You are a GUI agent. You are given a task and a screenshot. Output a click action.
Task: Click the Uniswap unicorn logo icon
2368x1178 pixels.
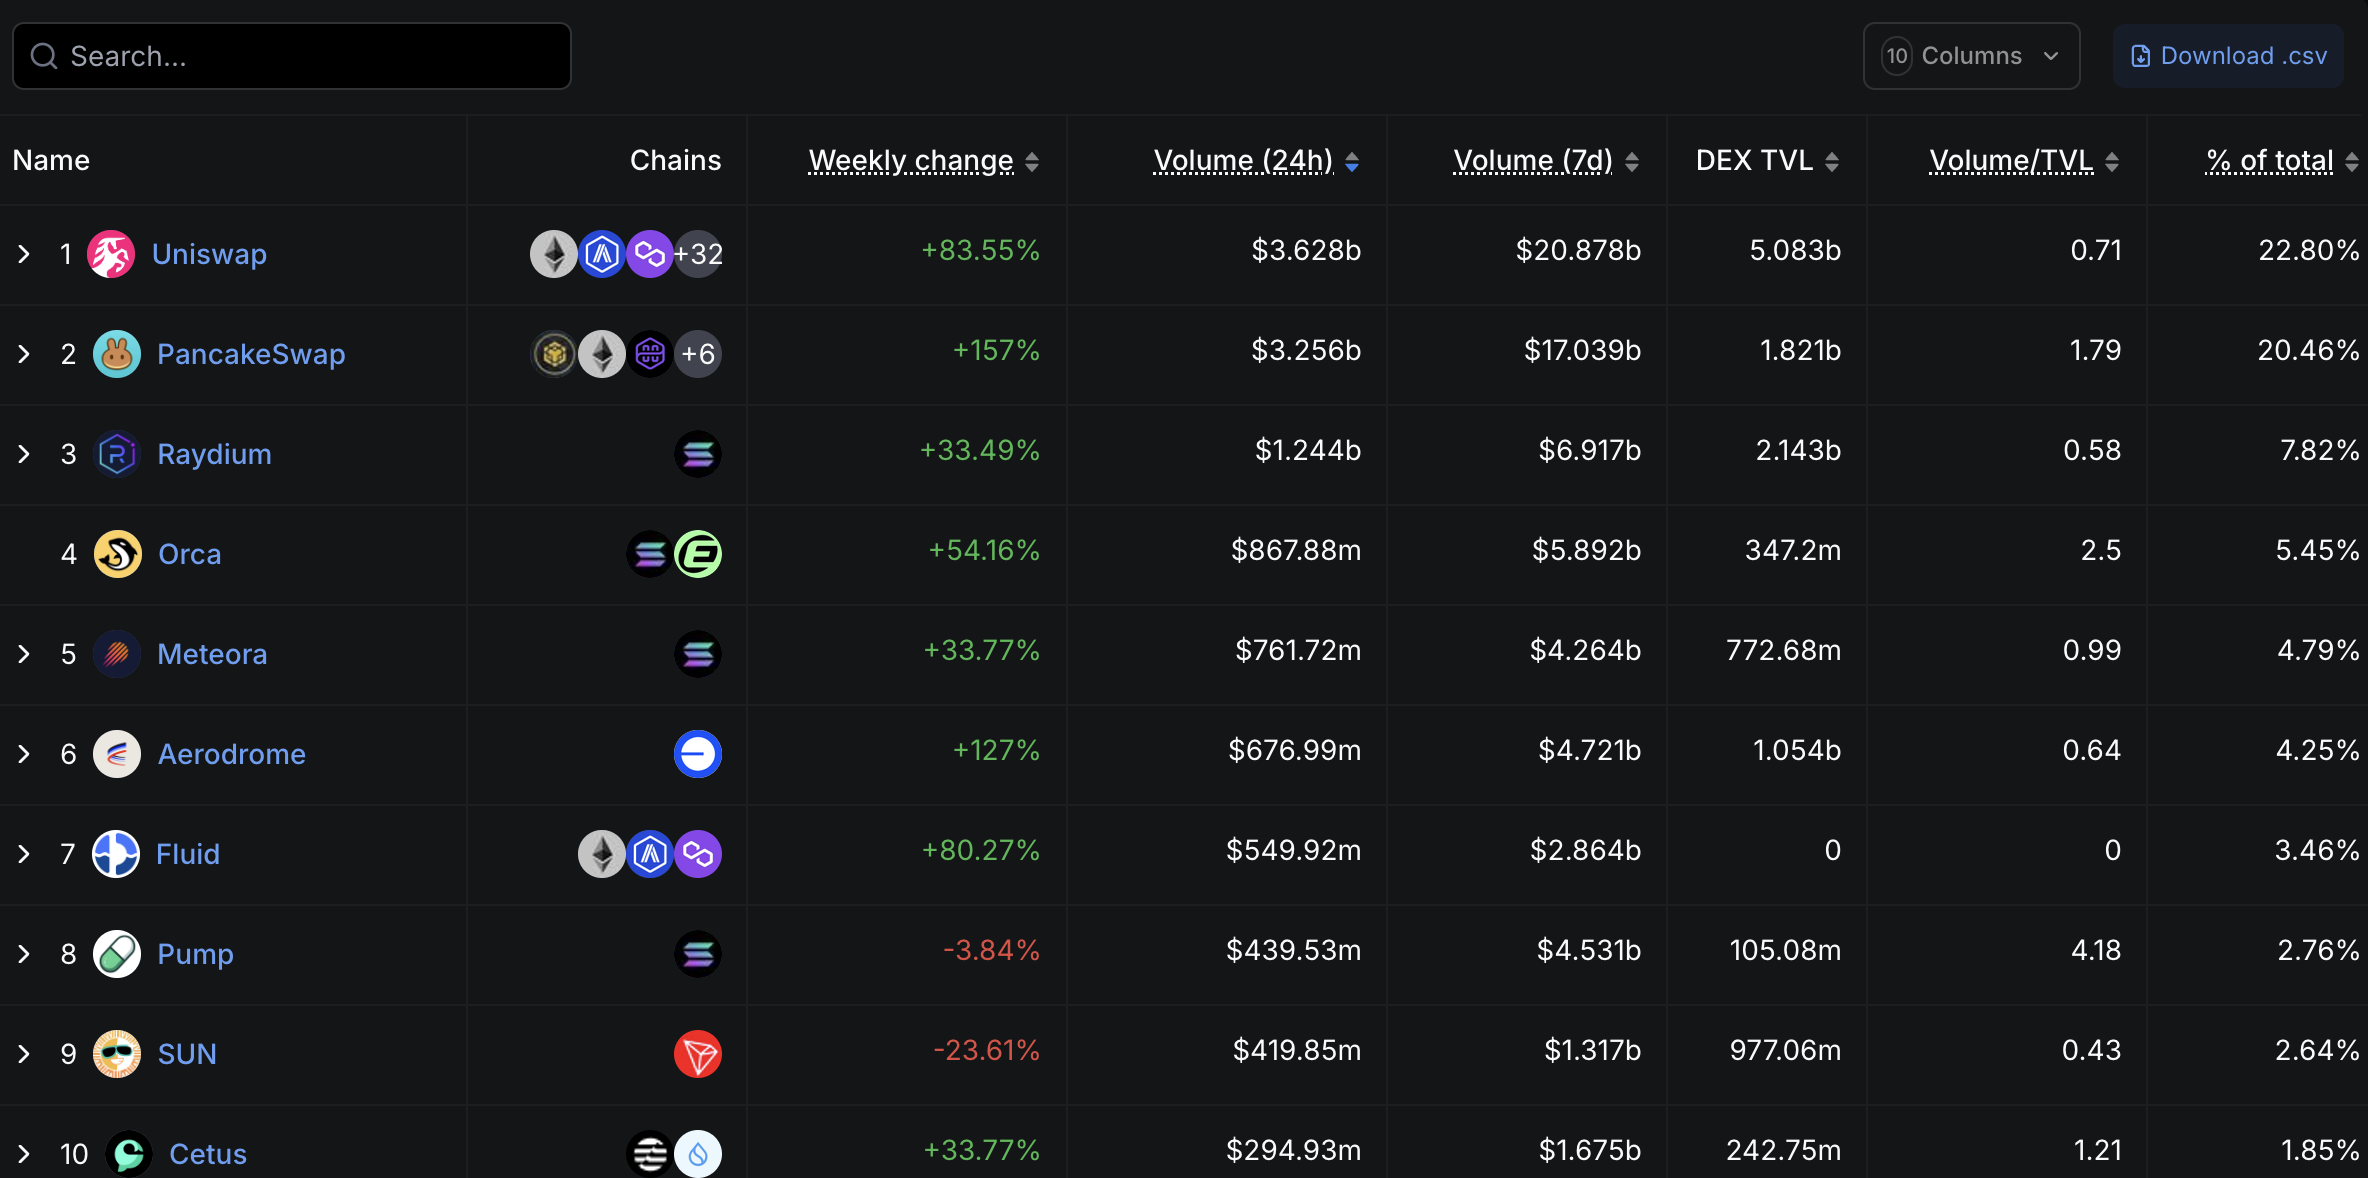[x=111, y=254]
